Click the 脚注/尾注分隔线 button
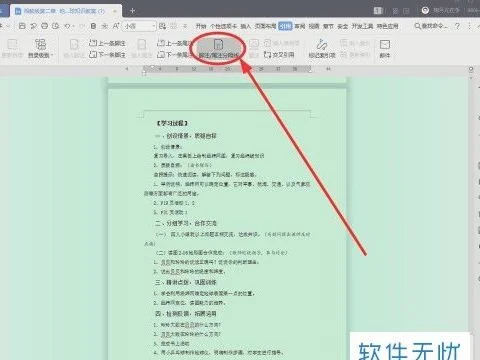This screenshot has width=480, height=360. [219, 49]
